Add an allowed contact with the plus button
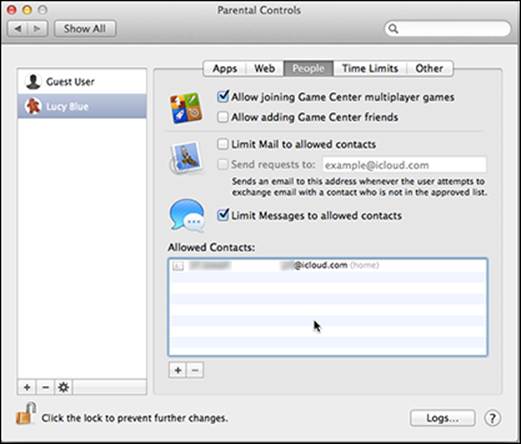This screenshot has height=444, width=521. tap(178, 370)
